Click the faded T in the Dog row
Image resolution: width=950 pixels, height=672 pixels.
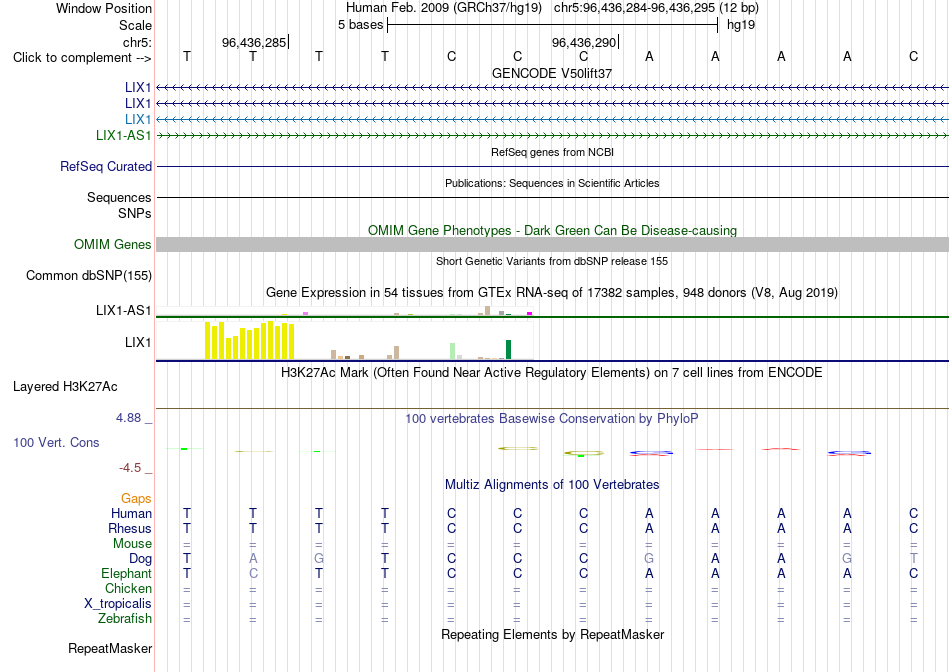coord(914,558)
